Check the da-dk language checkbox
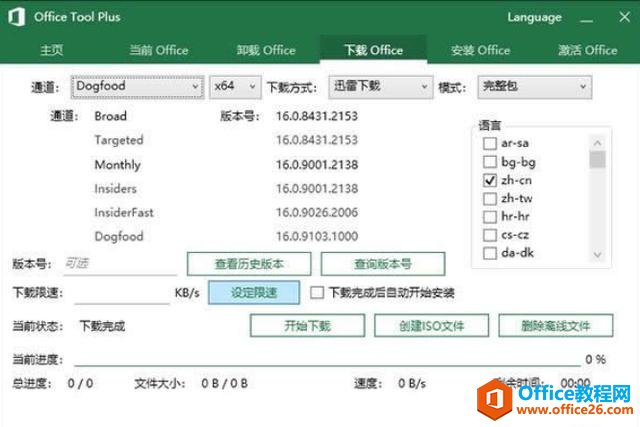The width and height of the screenshot is (640, 427). coord(490,253)
